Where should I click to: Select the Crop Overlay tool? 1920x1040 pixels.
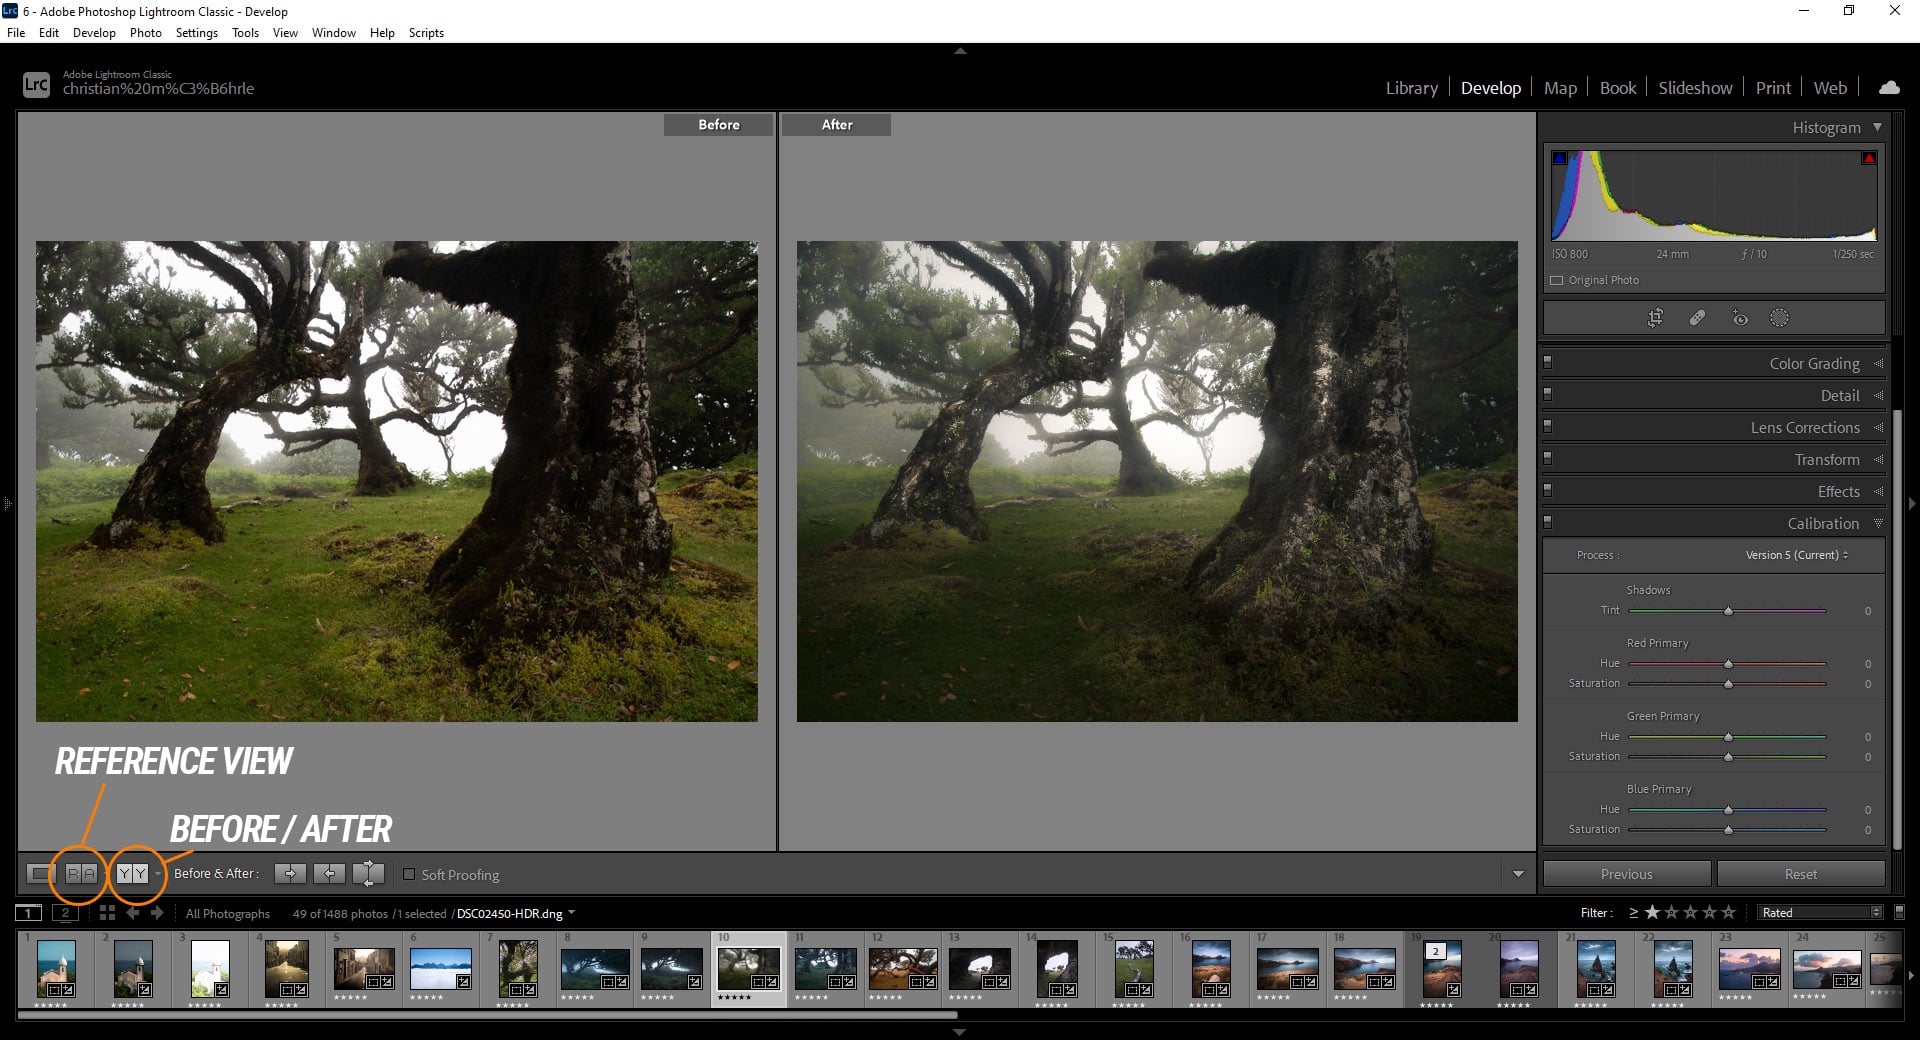(1655, 318)
